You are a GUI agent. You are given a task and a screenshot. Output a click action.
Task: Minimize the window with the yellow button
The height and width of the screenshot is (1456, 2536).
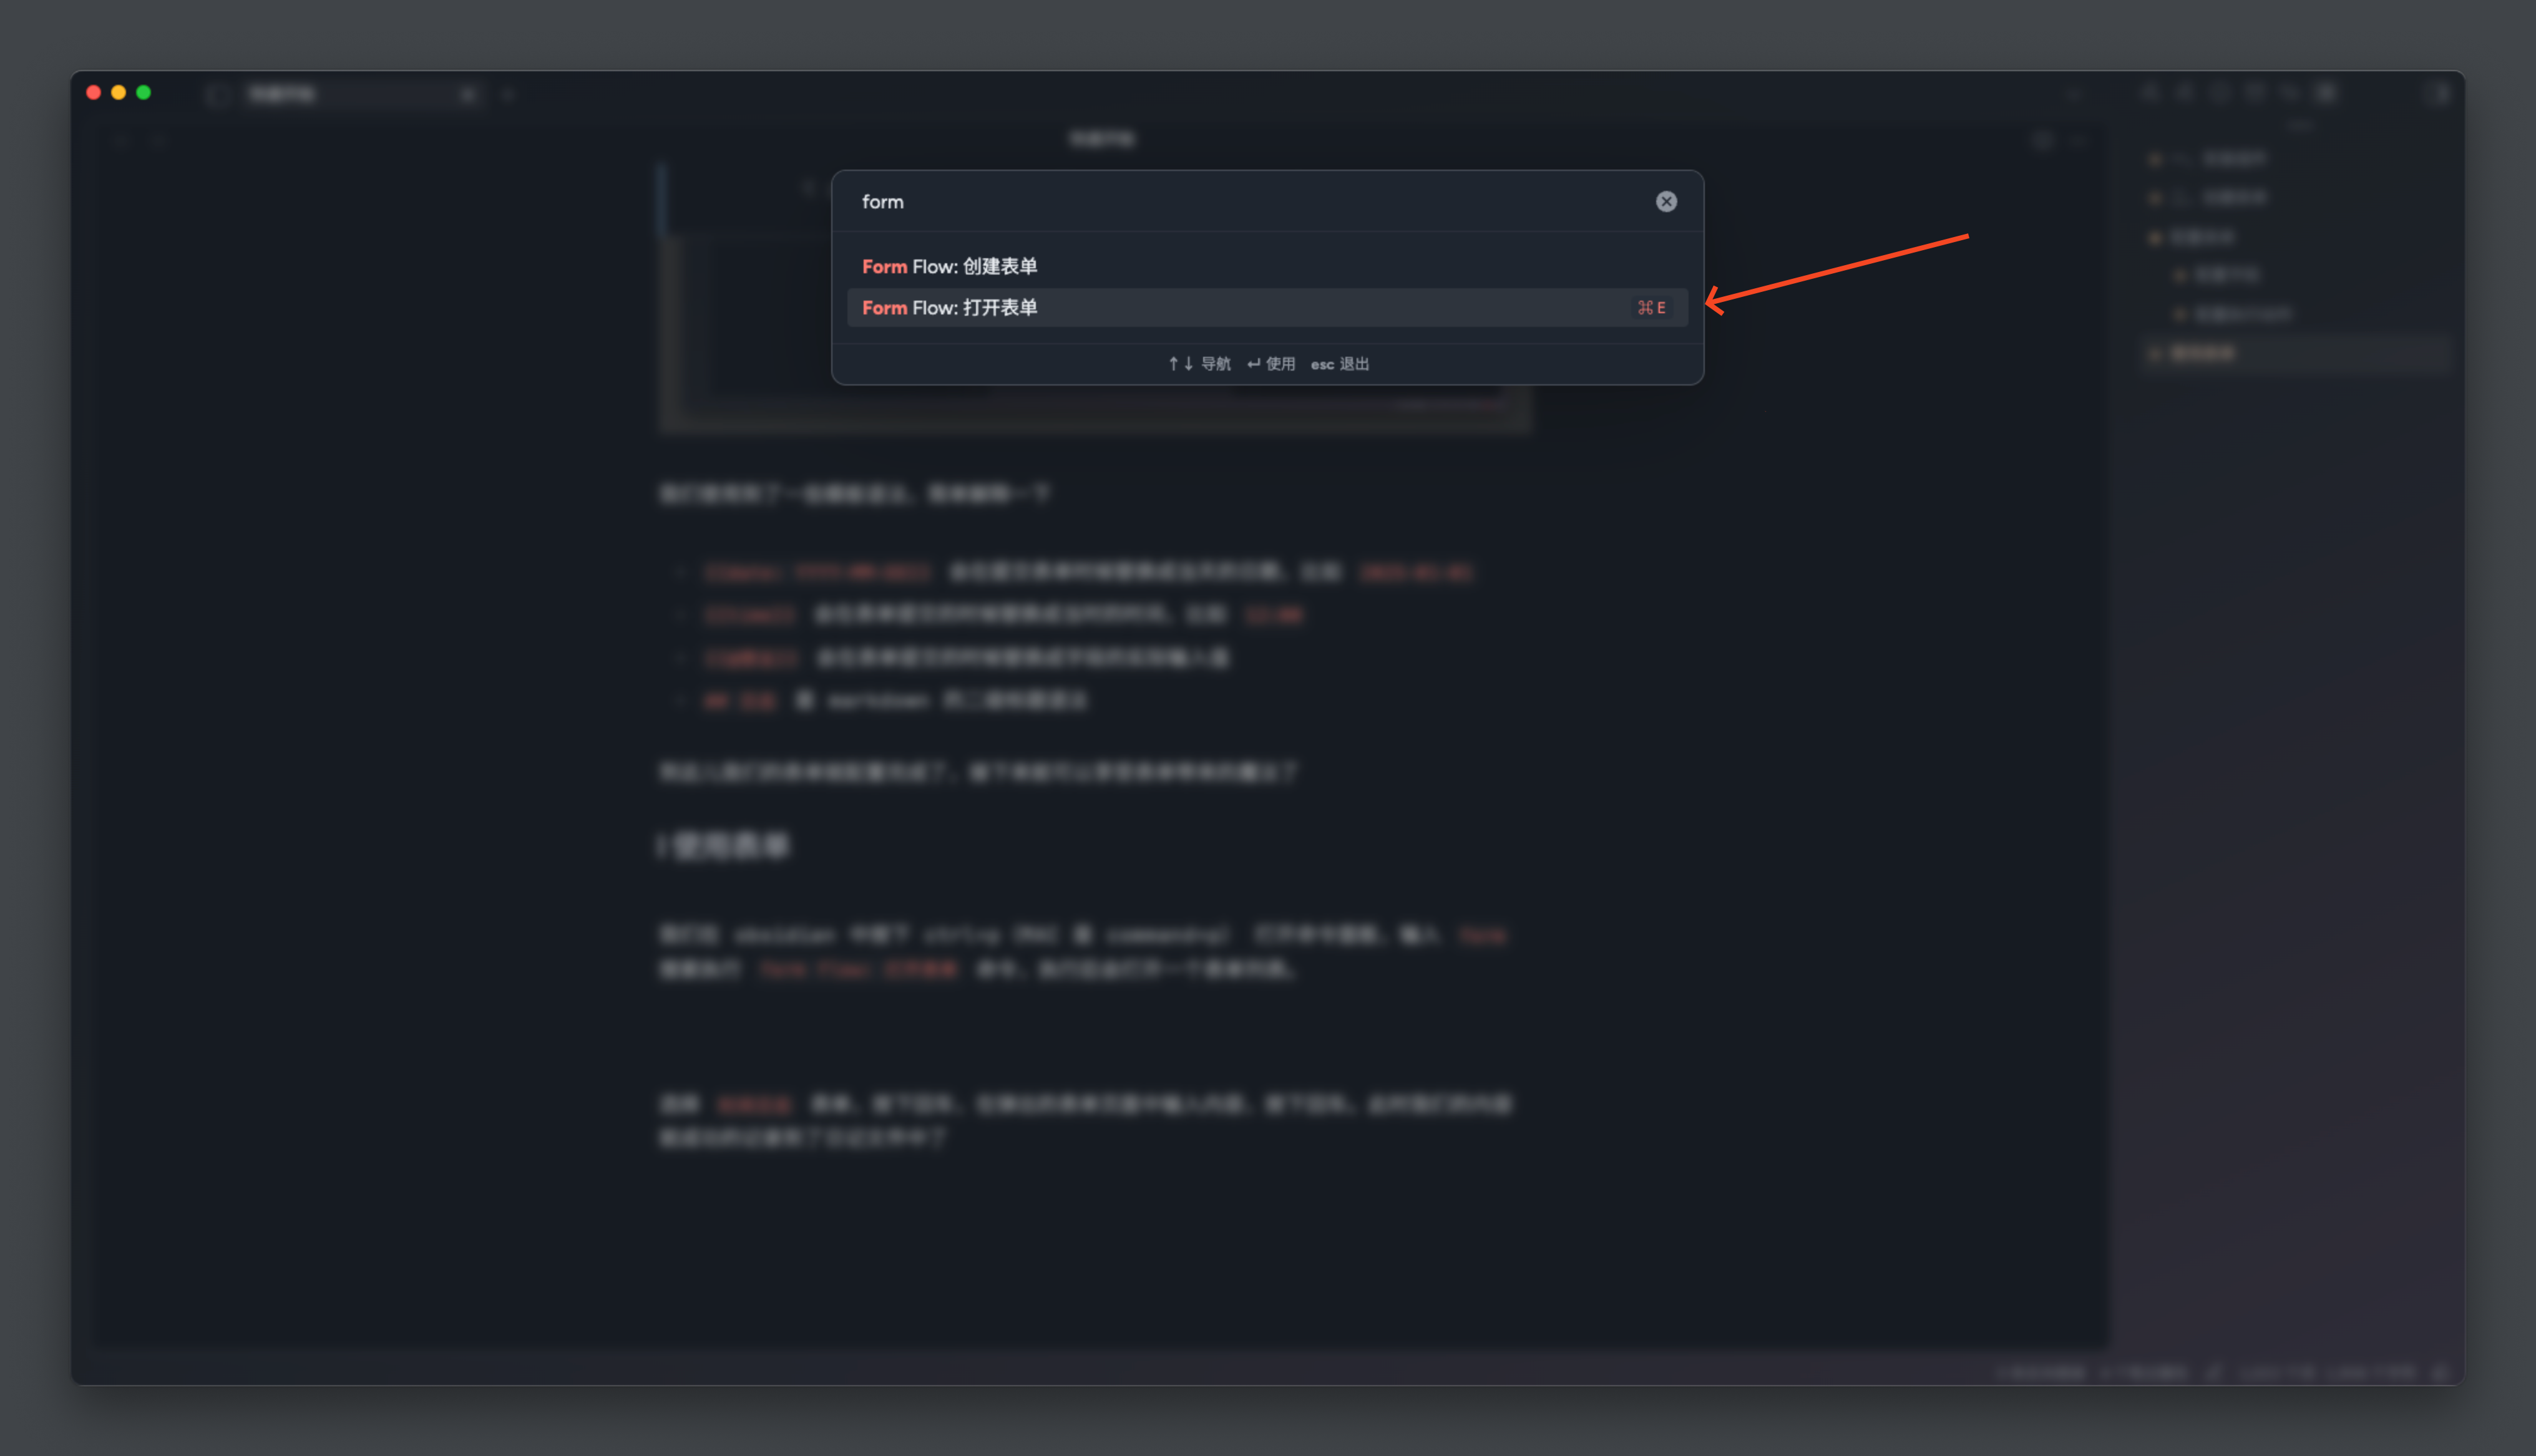119,93
